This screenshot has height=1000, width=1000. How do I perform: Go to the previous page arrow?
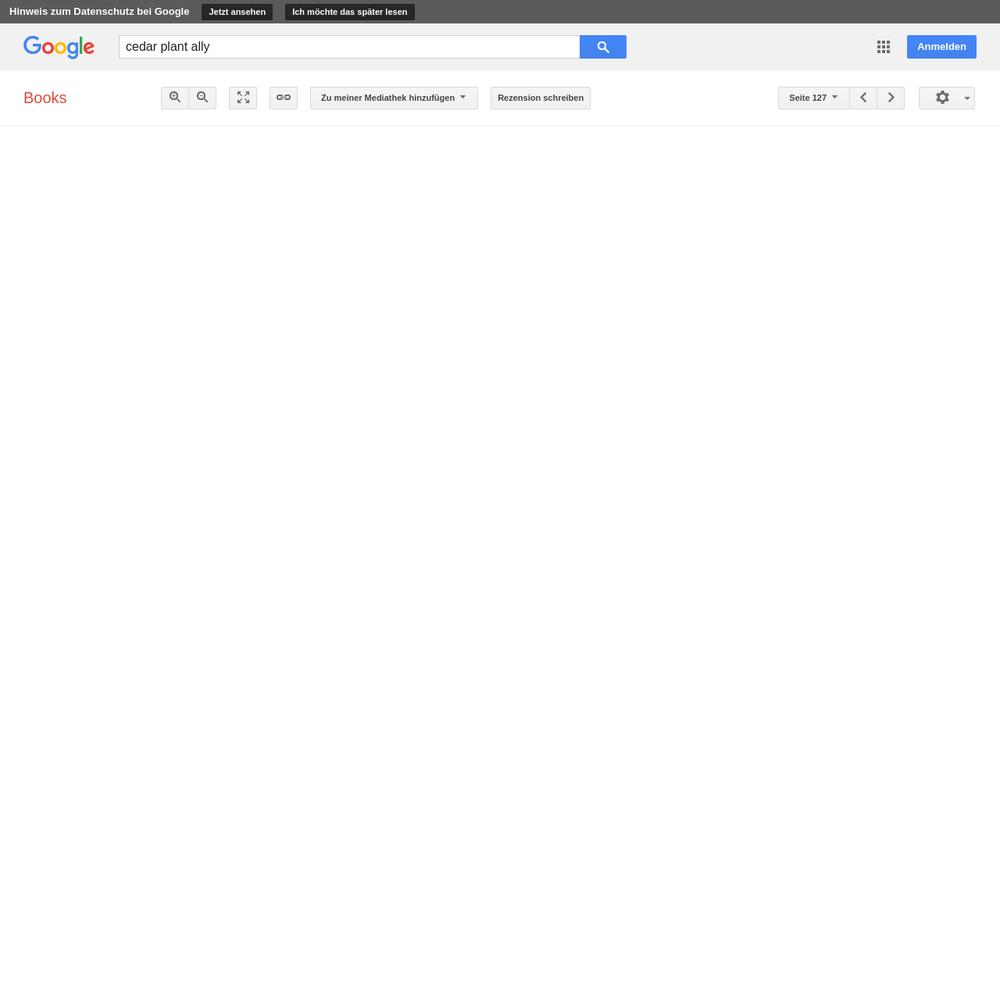[864, 98]
